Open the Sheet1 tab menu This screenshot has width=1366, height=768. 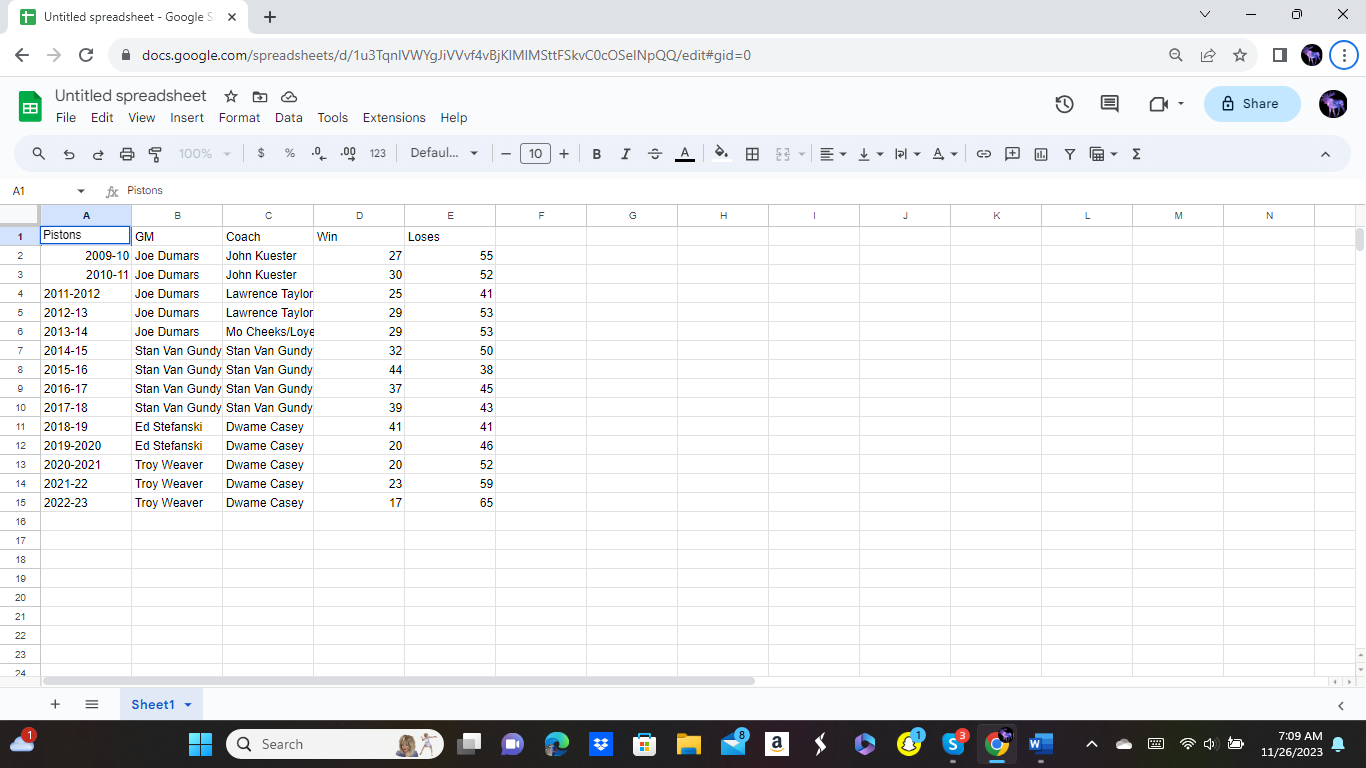click(188, 705)
